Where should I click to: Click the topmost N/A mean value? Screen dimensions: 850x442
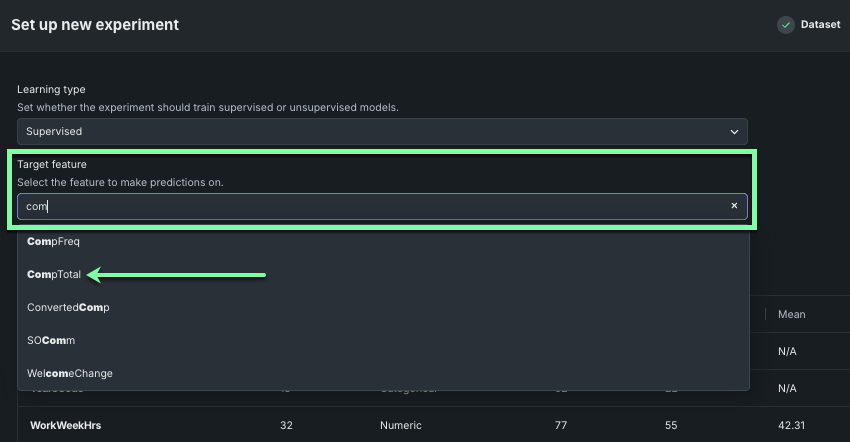point(787,352)
